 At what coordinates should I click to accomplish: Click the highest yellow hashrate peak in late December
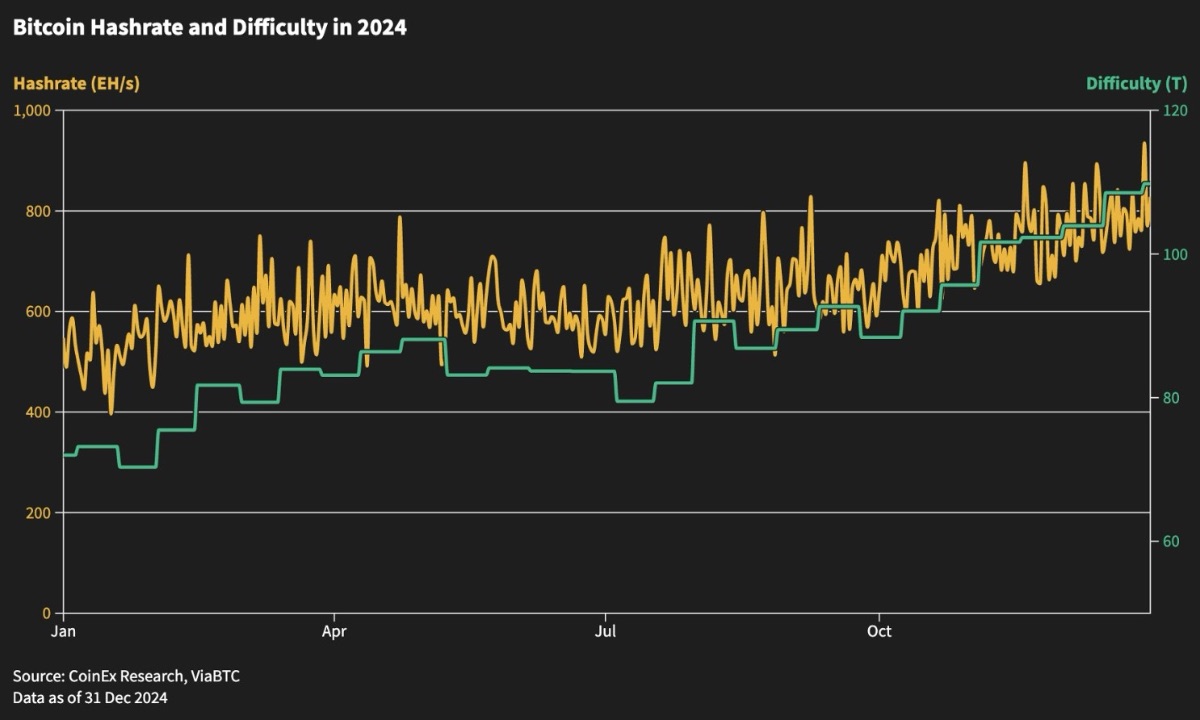tap(1144, 144)
